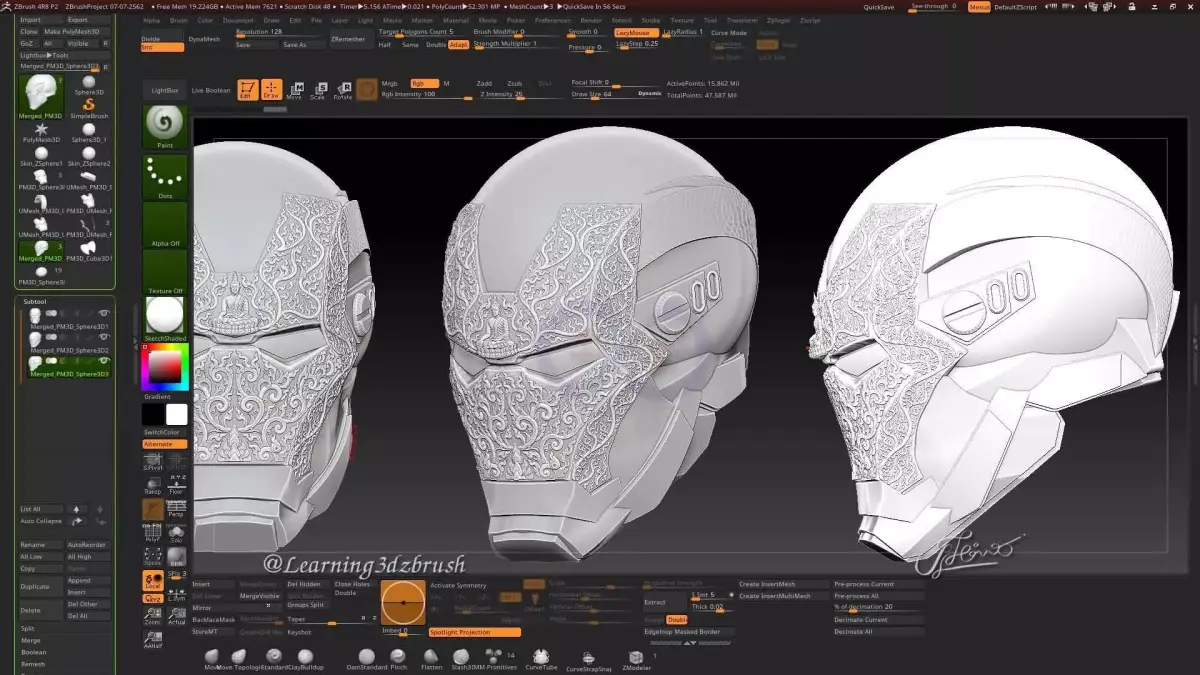The height and width of the screenshot is (675, 1200).
Task: Open the Stroke menu
Action: tap(650, 20)
